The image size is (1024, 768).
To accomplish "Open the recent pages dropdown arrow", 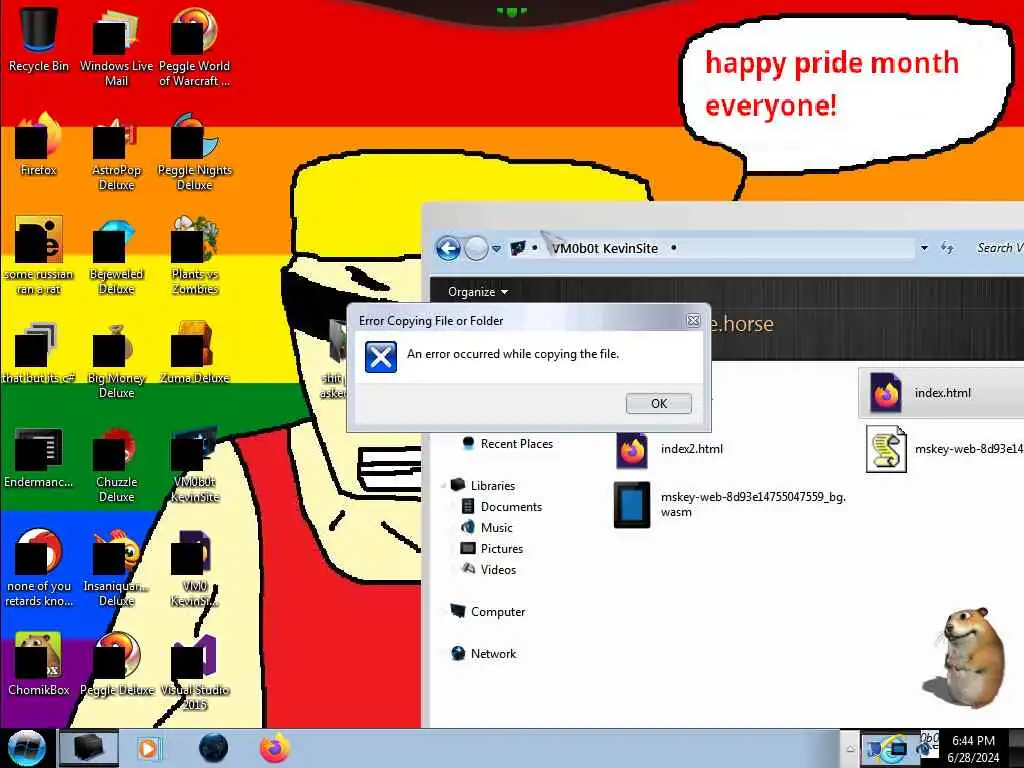I will (496, 249).
